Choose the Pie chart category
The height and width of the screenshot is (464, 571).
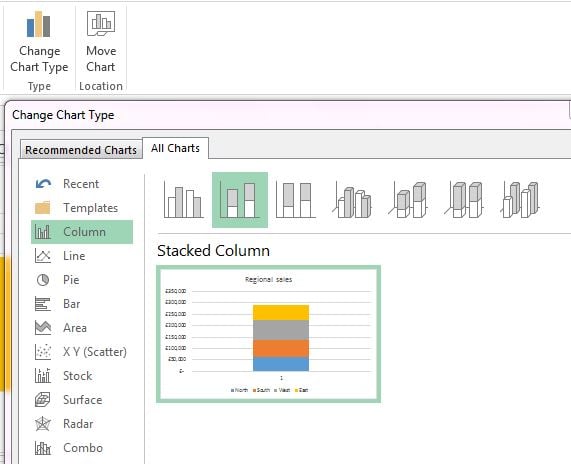tap(82, 280)
